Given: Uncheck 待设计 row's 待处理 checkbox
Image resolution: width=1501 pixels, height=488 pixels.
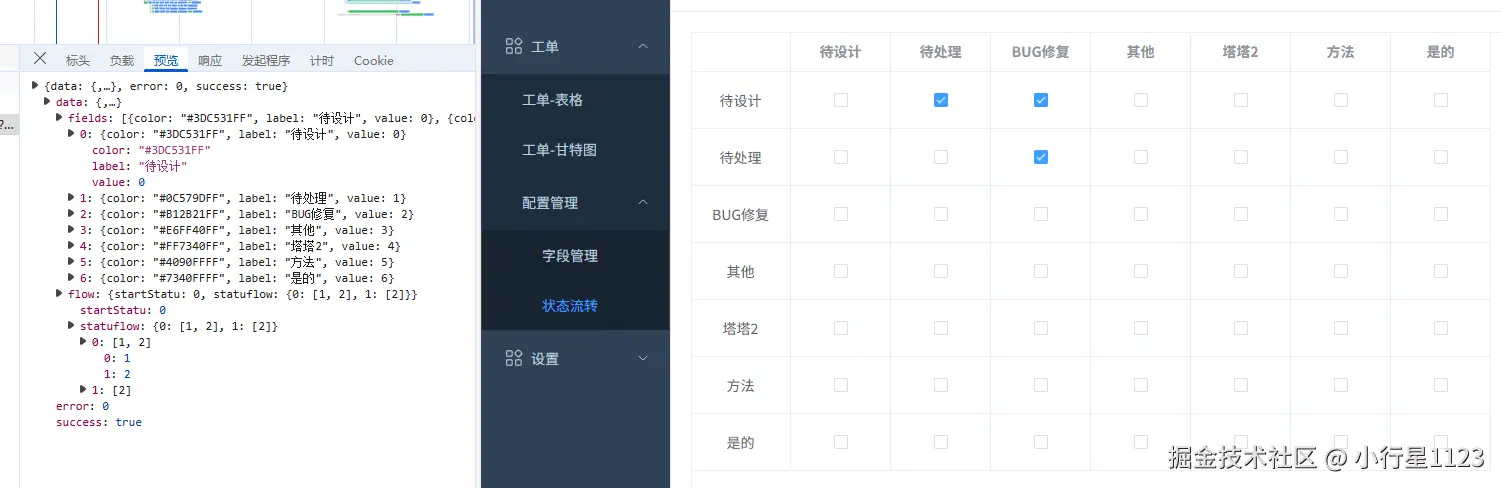Looking at the screenshot, I should pos(940,100).
